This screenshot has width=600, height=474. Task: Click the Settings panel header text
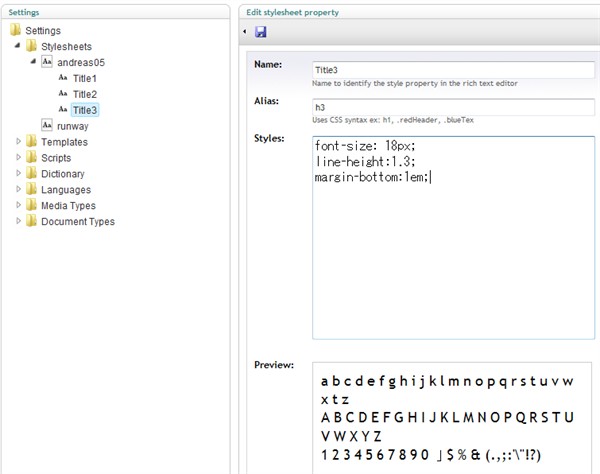coord(24,12)
